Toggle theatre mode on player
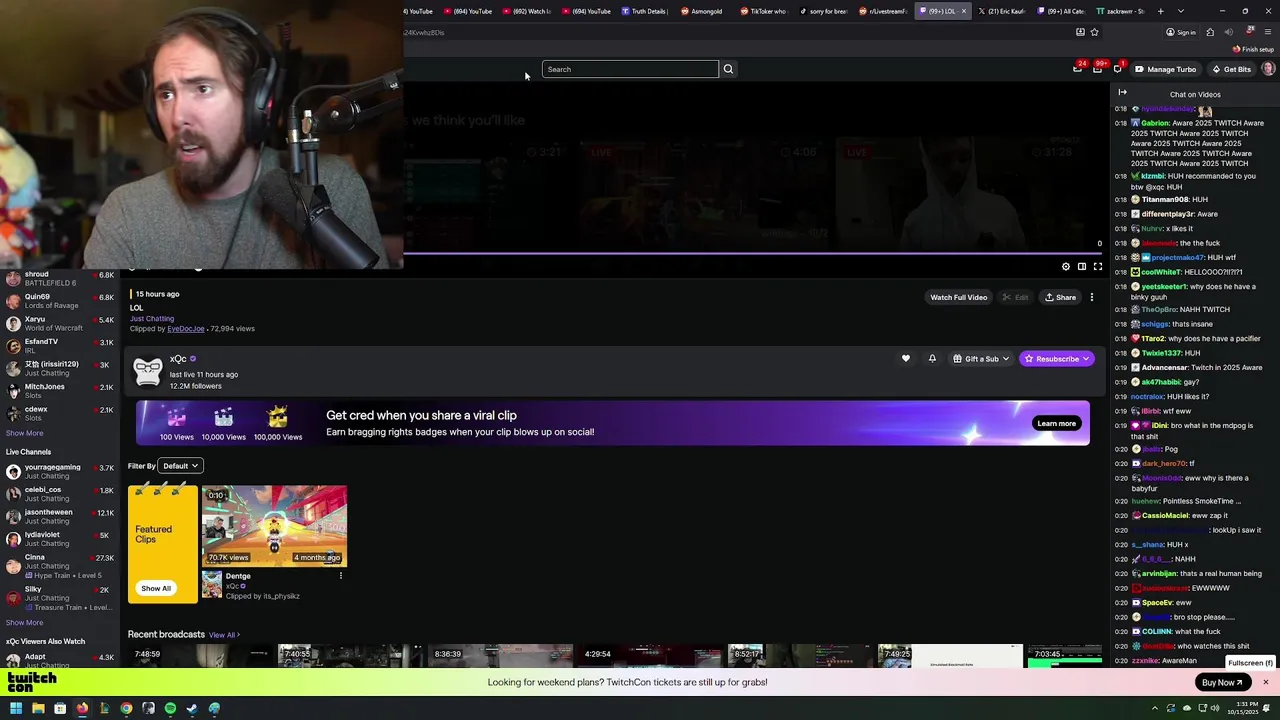The height and width of the screenshot is (720, 1280). click(x=1082, y=267)
